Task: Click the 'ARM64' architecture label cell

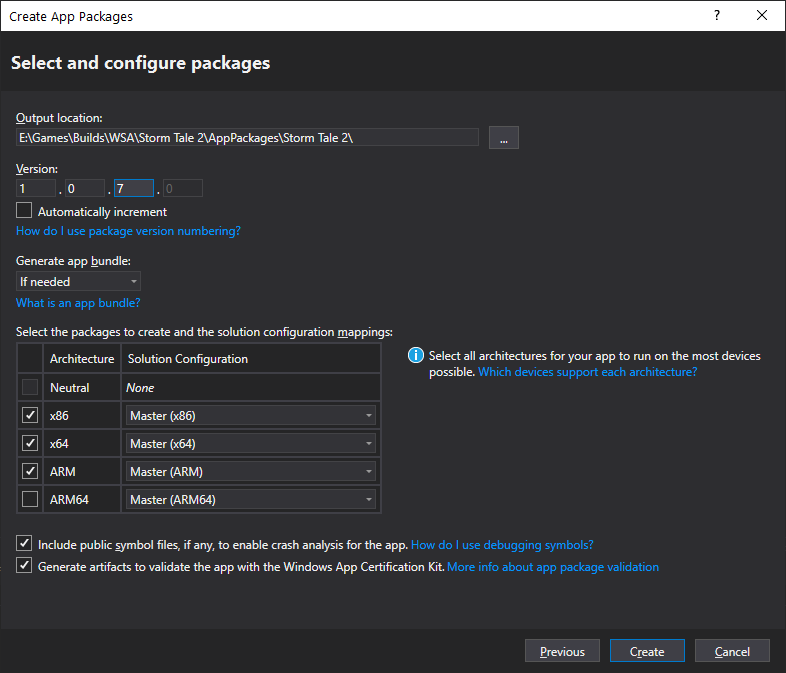Action: (82, 500)
